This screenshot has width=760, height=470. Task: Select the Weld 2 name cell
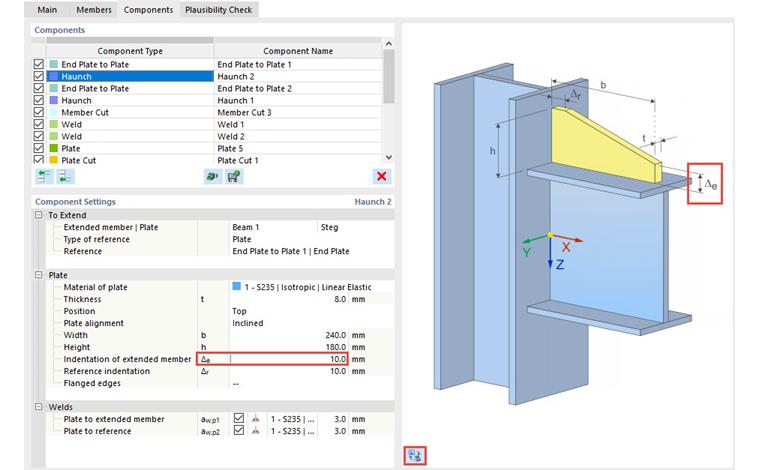tap(298, 137)
